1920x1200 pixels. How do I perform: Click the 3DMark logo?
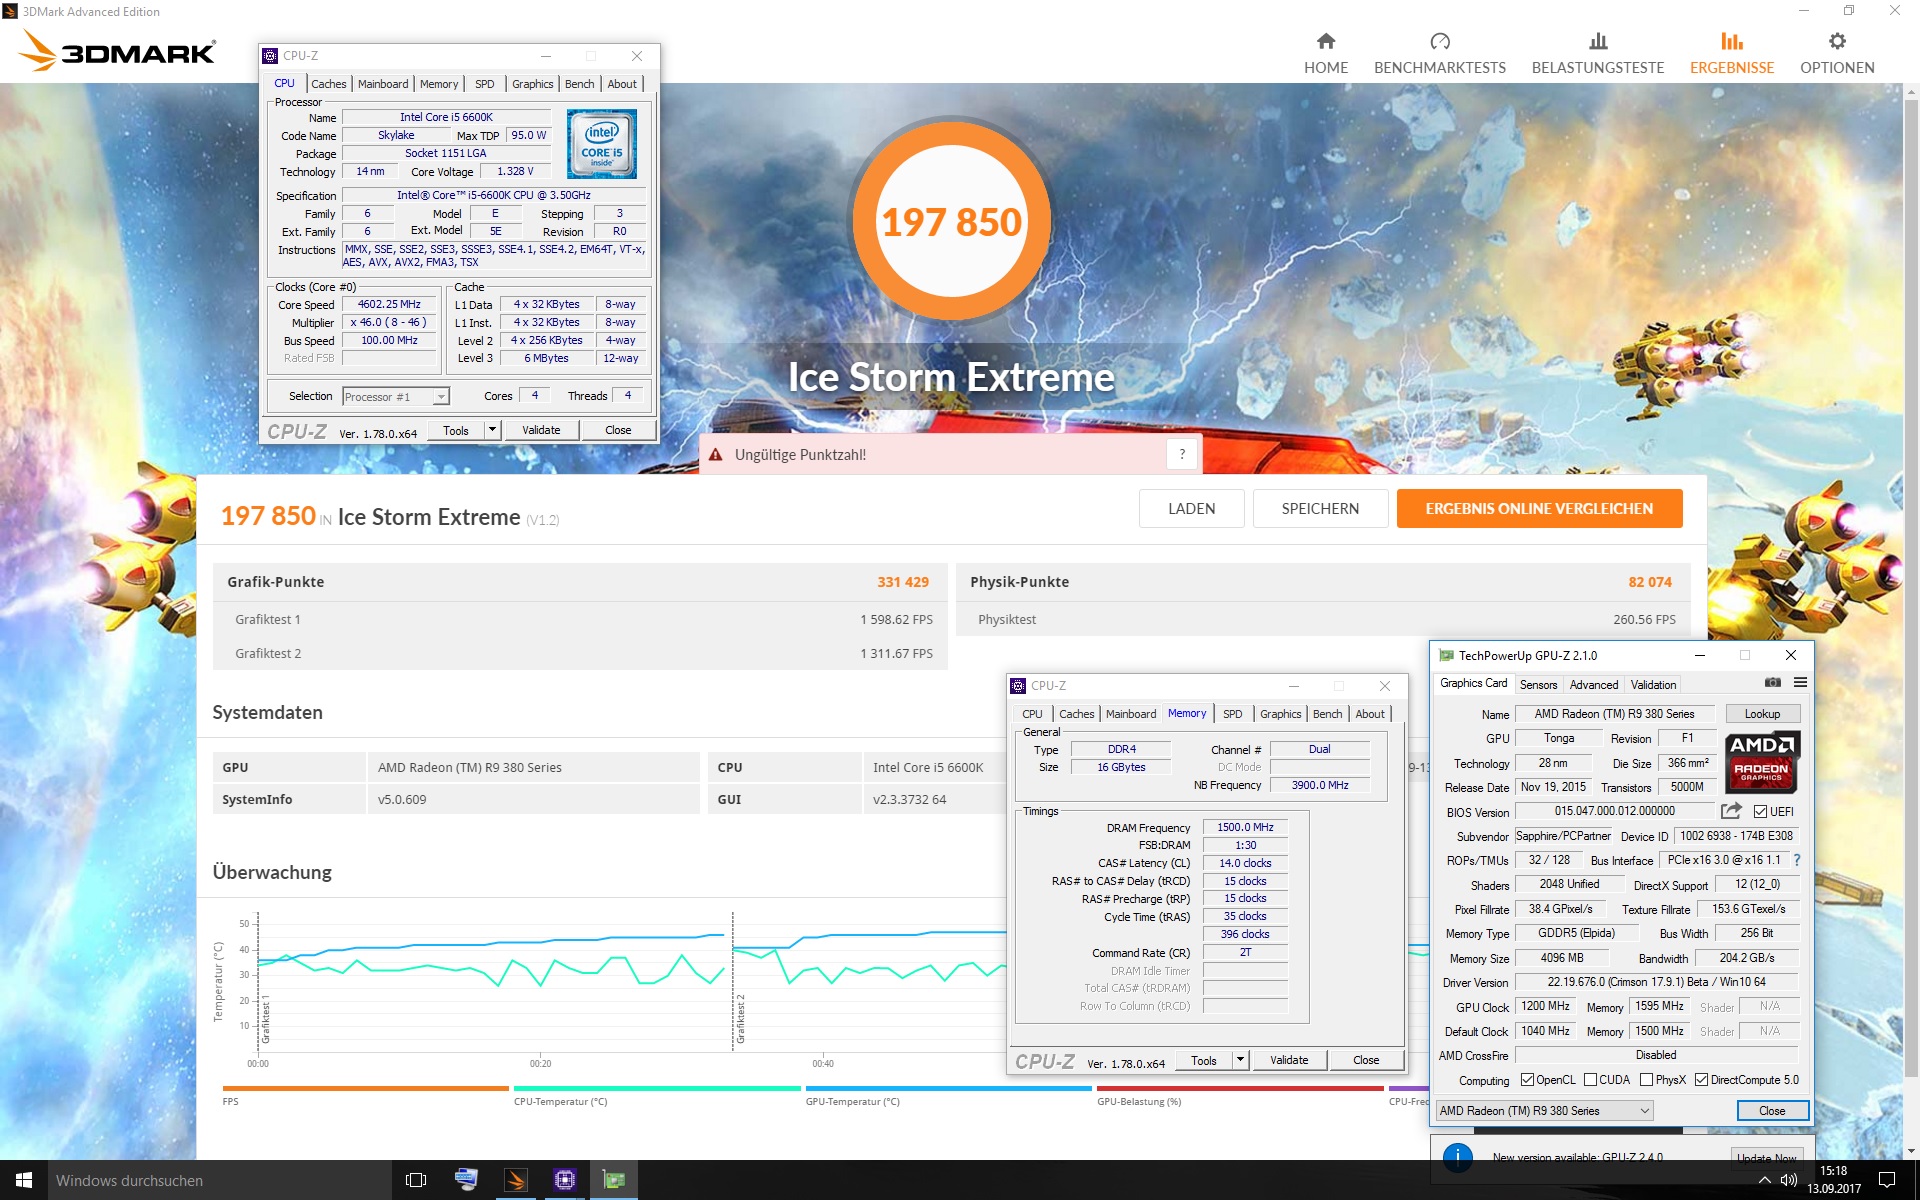pyautogui.click(x=118, y=51)
